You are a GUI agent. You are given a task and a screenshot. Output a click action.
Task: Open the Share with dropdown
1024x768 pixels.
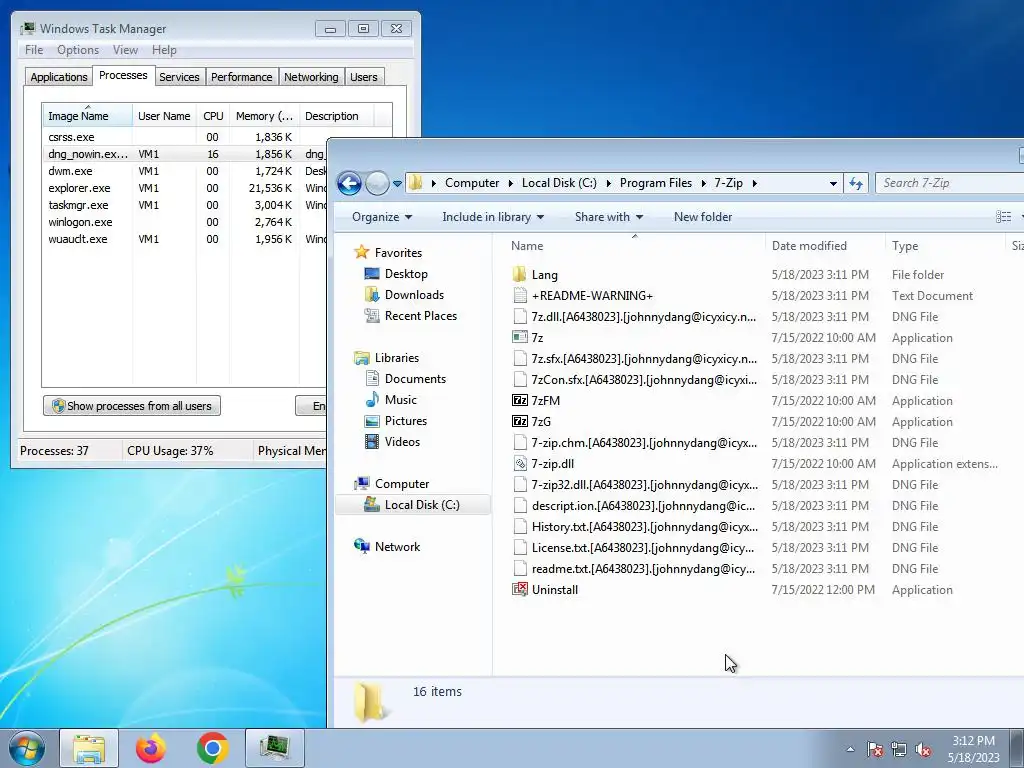pyautogui.click(x=609, y=217)
